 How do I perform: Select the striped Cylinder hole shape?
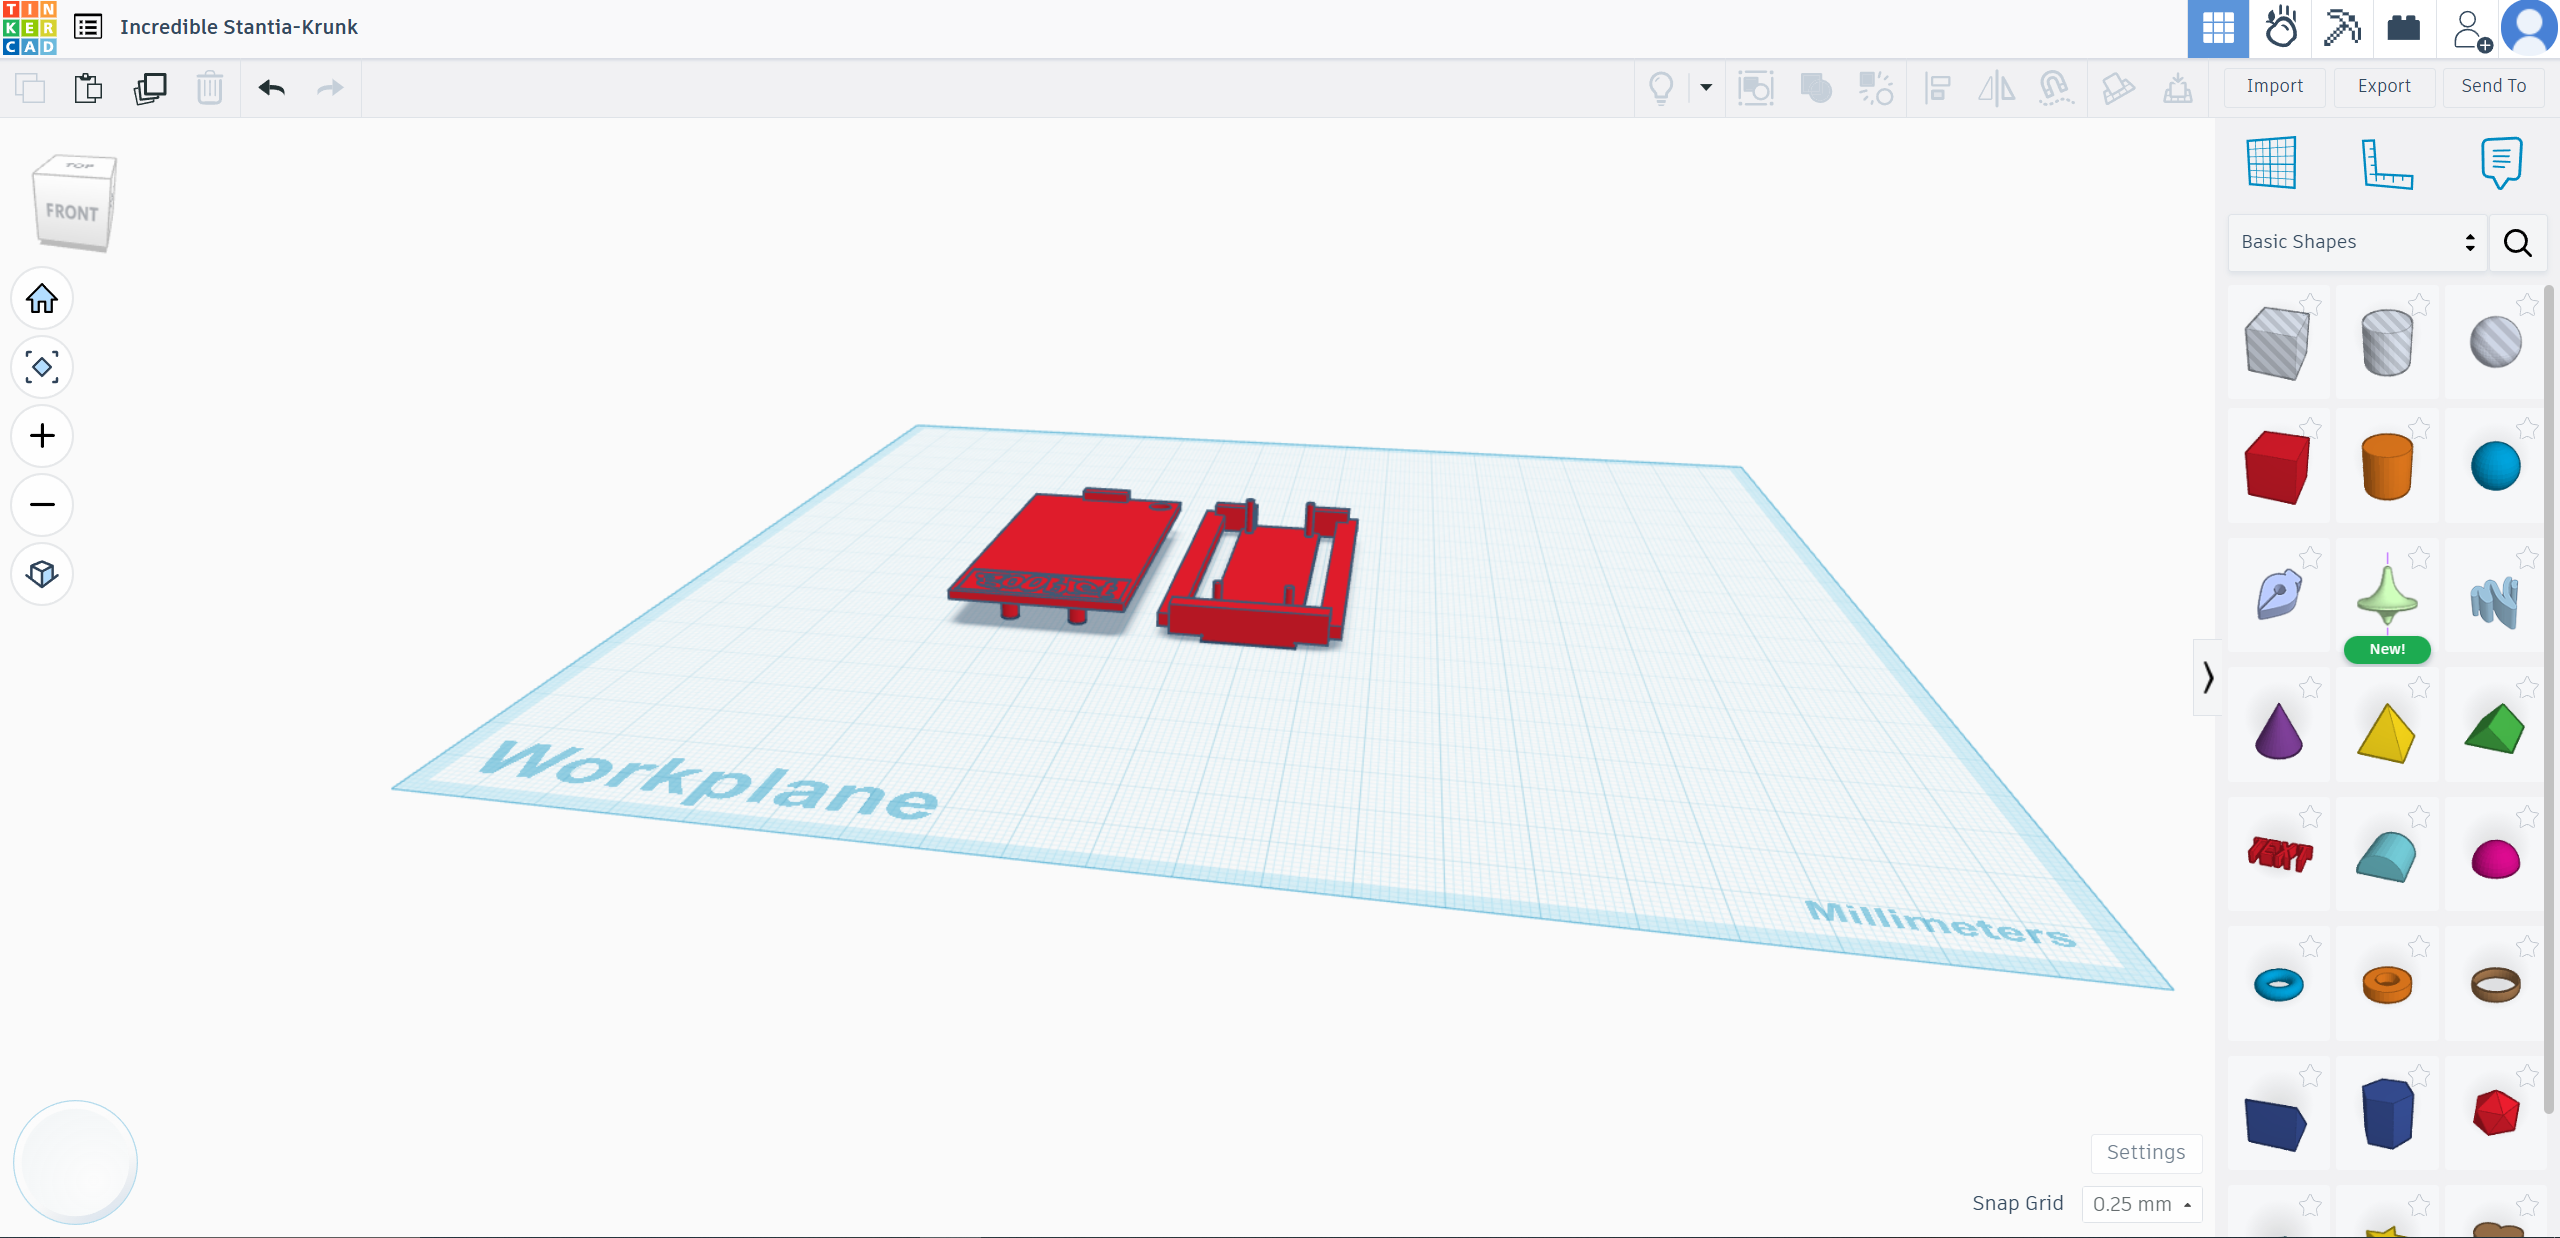pos(2387,342)
